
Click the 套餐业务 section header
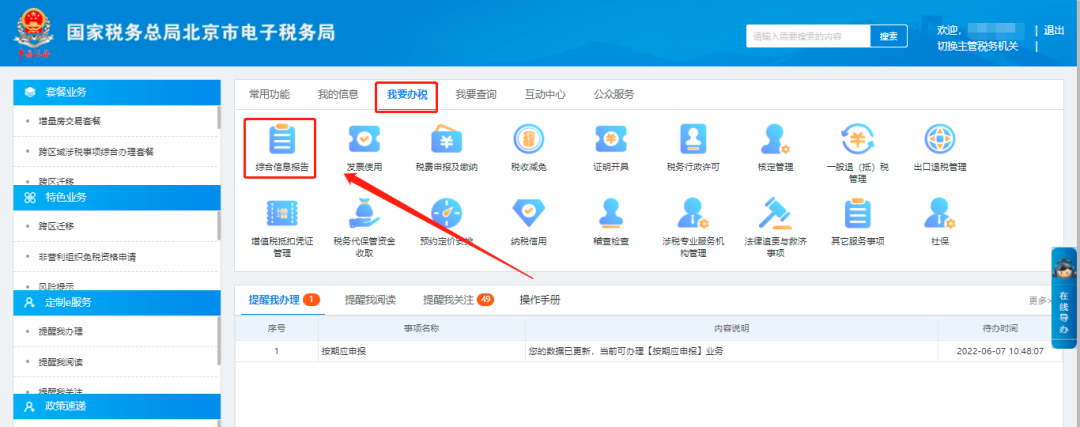pos(117,92)
